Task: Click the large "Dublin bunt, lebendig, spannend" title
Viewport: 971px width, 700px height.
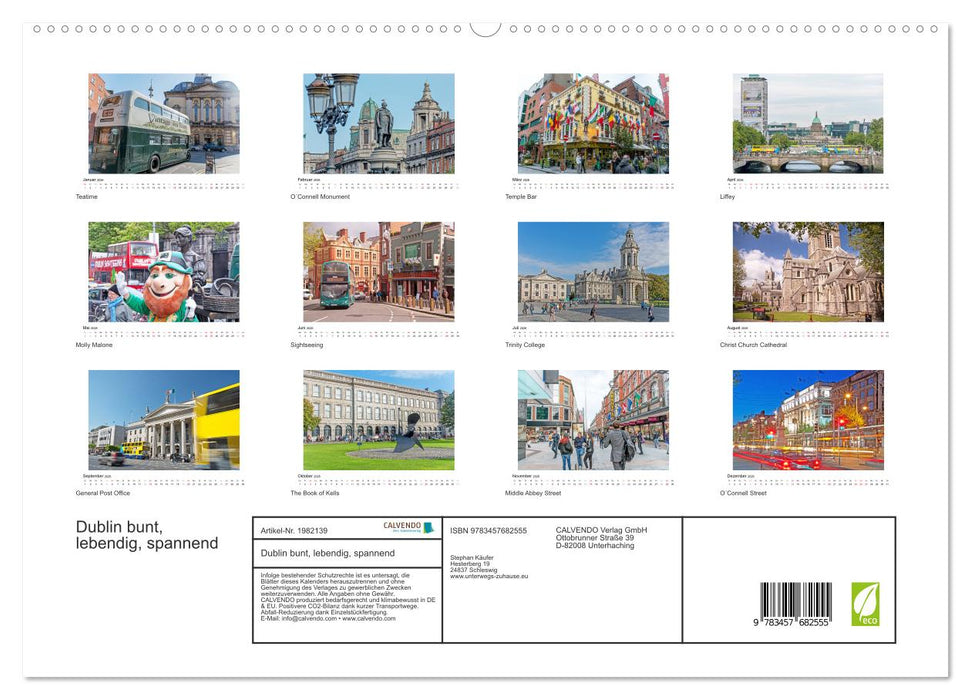Action: click(147, 535)
